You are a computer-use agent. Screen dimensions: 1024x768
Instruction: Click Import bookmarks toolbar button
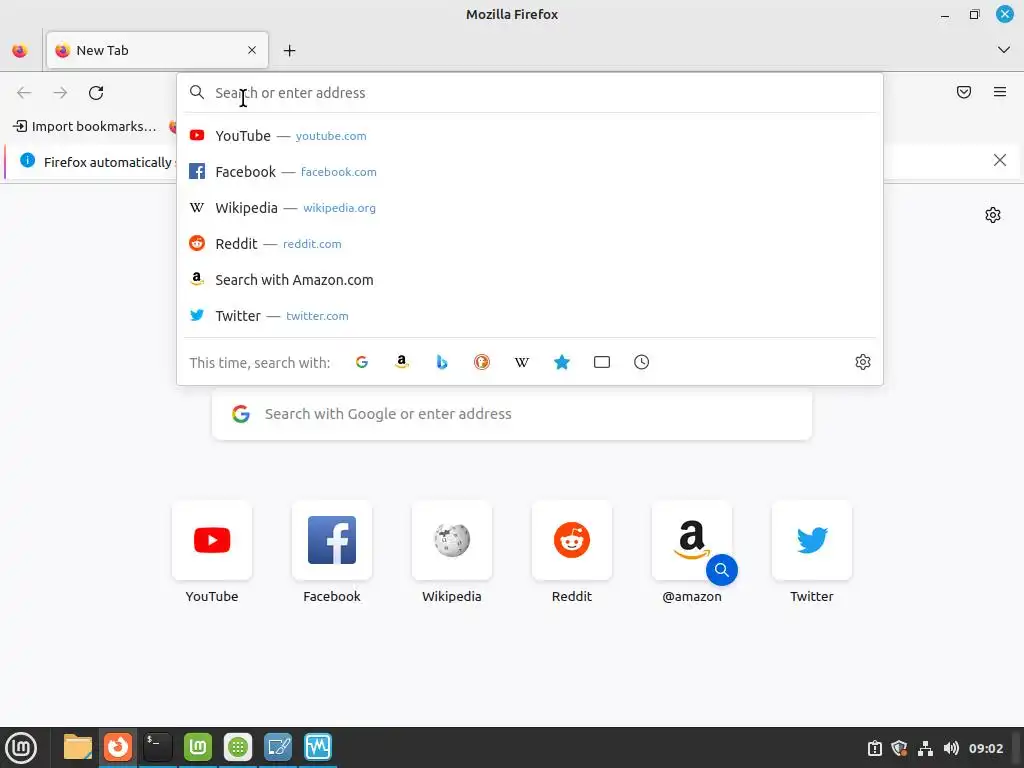[85, 126]
